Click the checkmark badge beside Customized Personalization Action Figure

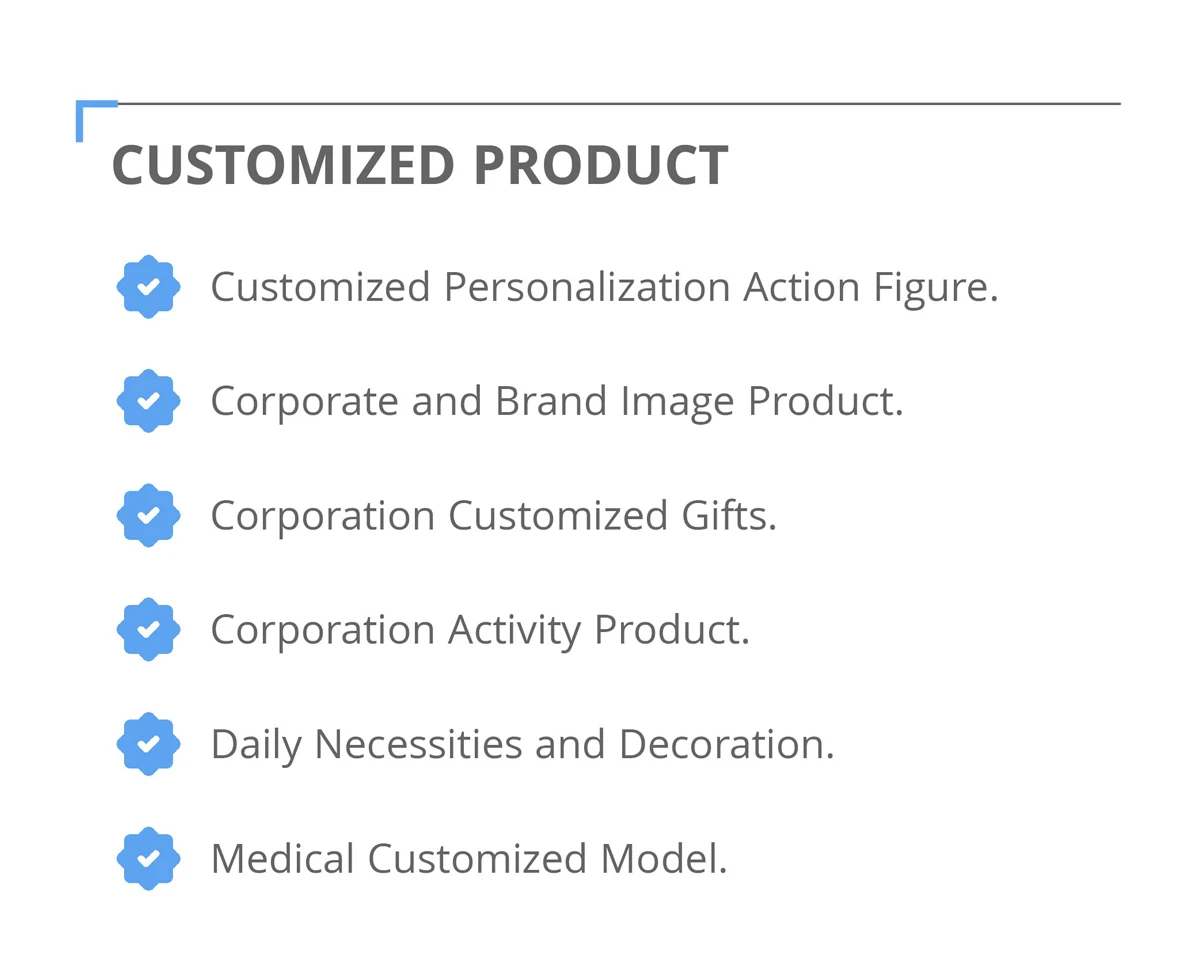tap(148, 287)
